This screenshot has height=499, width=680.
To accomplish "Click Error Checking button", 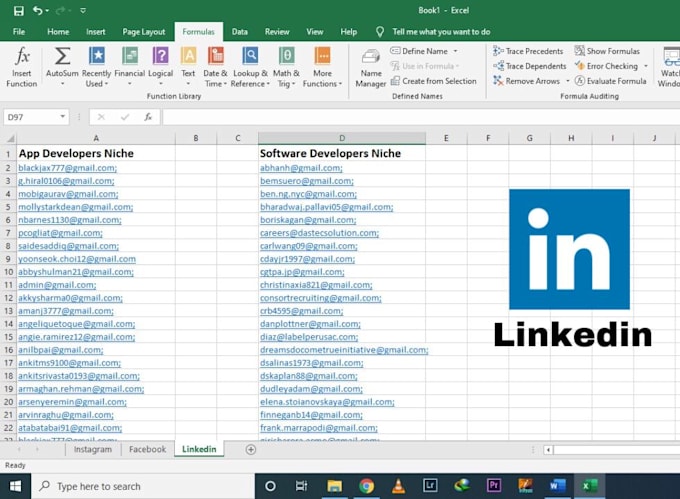I will (606, 66).
